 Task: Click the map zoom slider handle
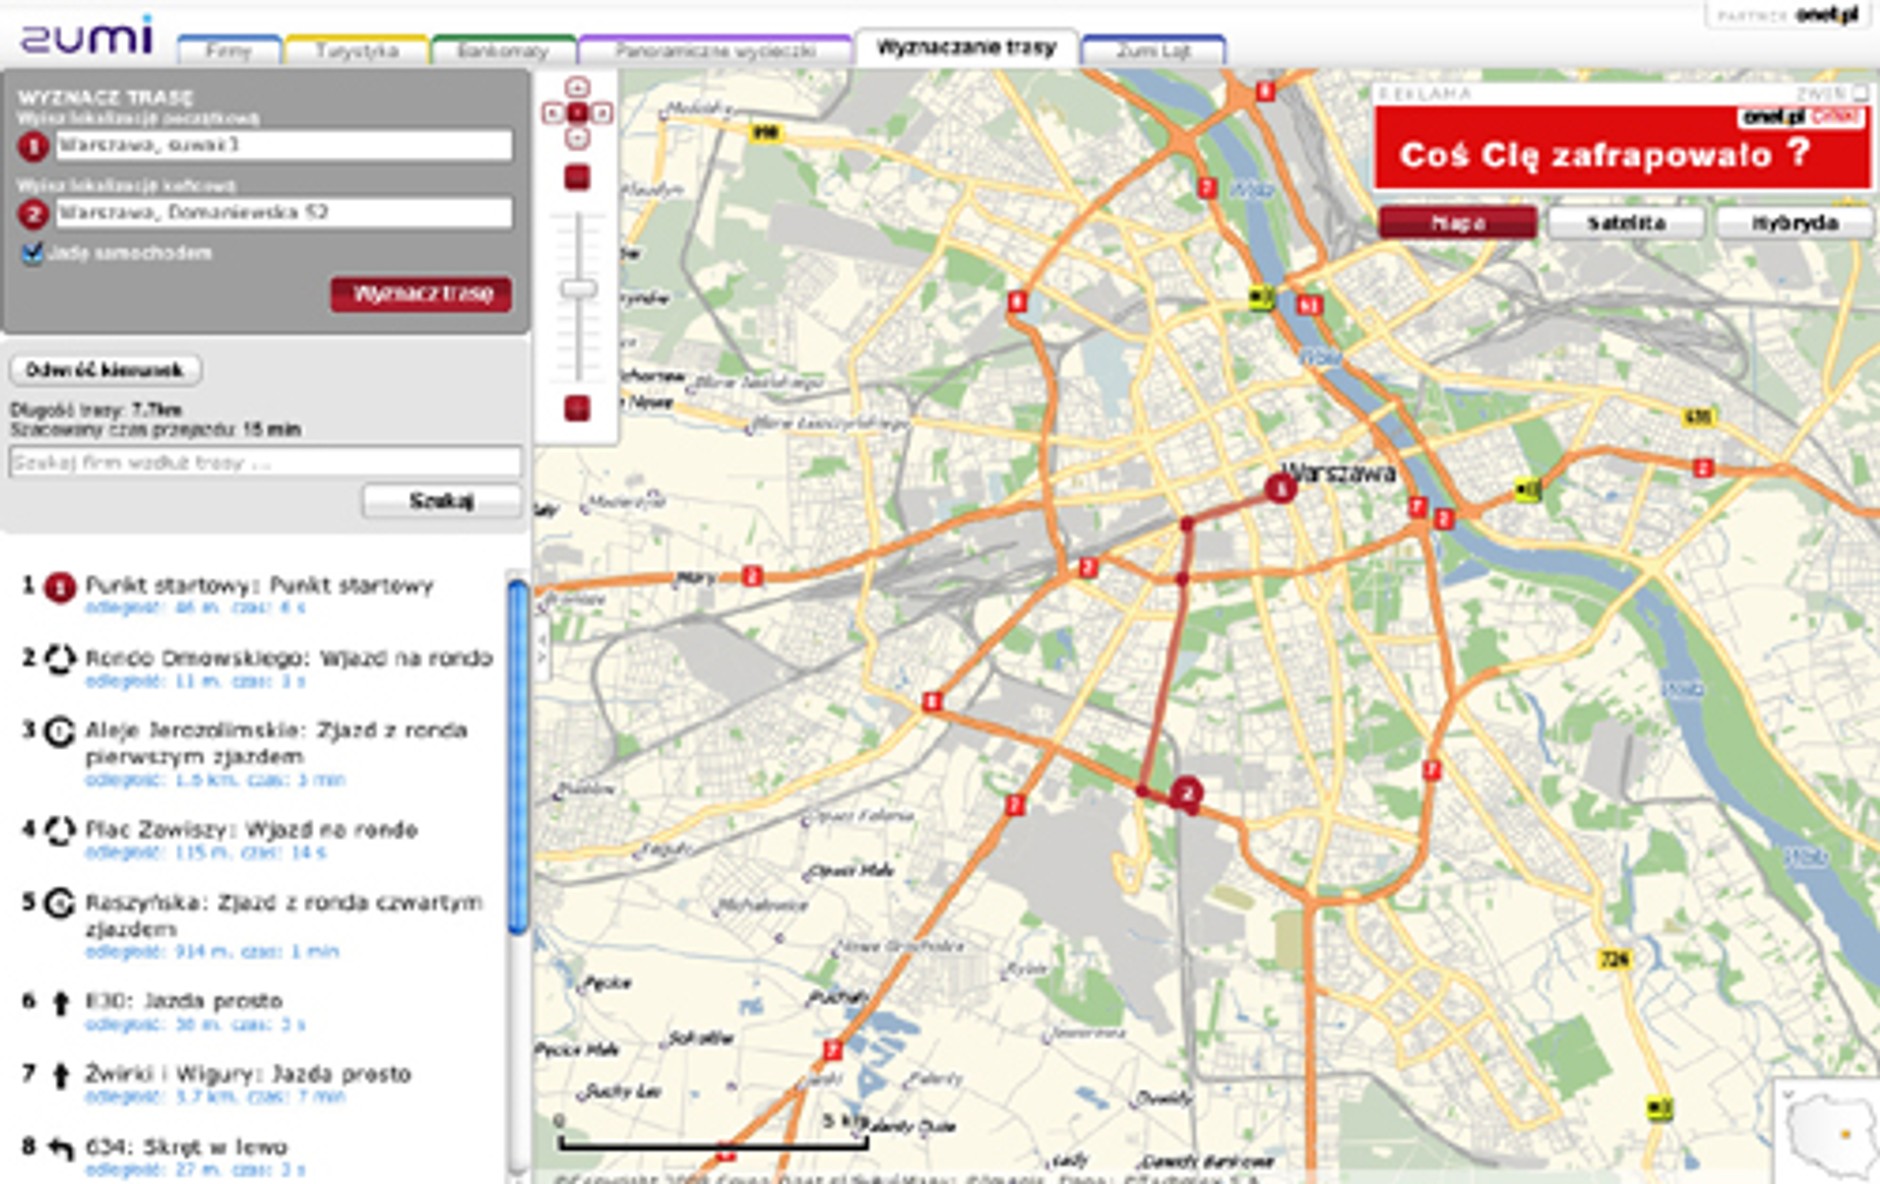tap(578, 289)
